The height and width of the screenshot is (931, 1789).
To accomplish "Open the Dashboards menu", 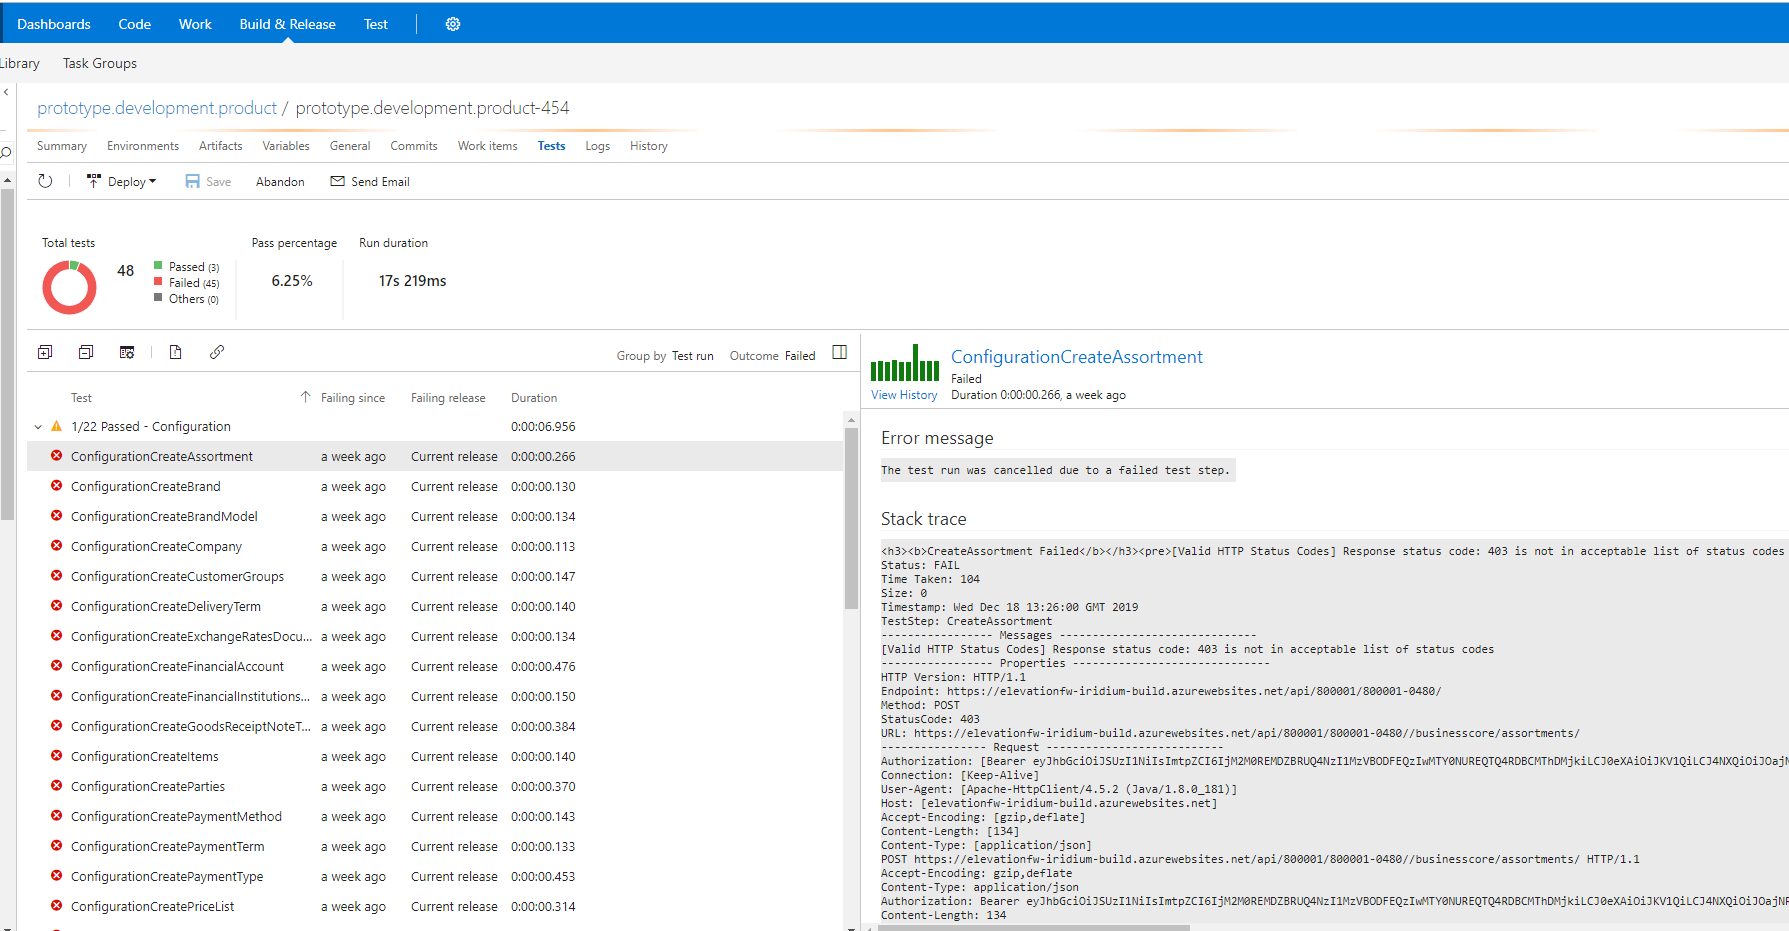I will pyautogui.click(x=54, y=24).
